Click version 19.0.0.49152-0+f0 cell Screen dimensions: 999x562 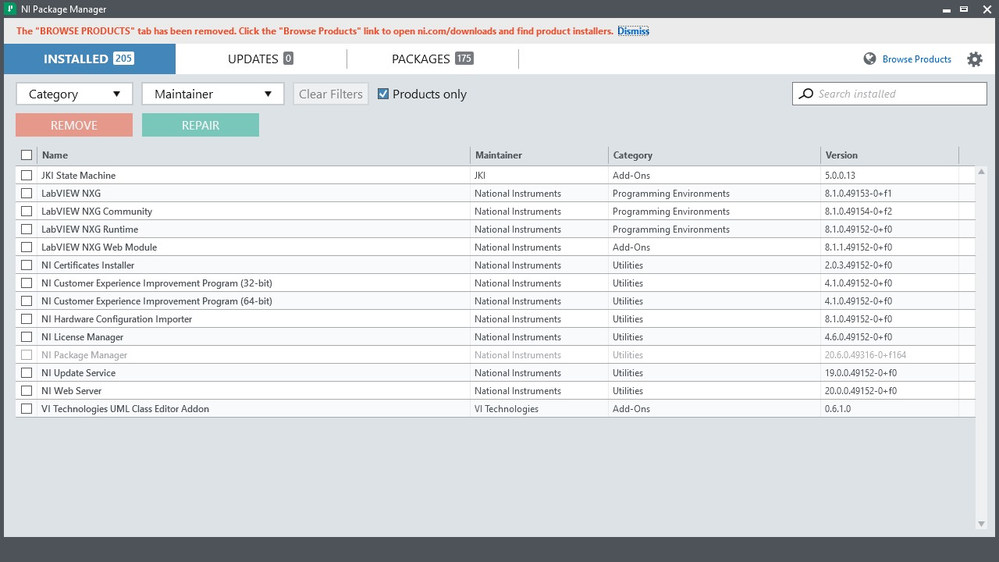[x=861, y=373]
